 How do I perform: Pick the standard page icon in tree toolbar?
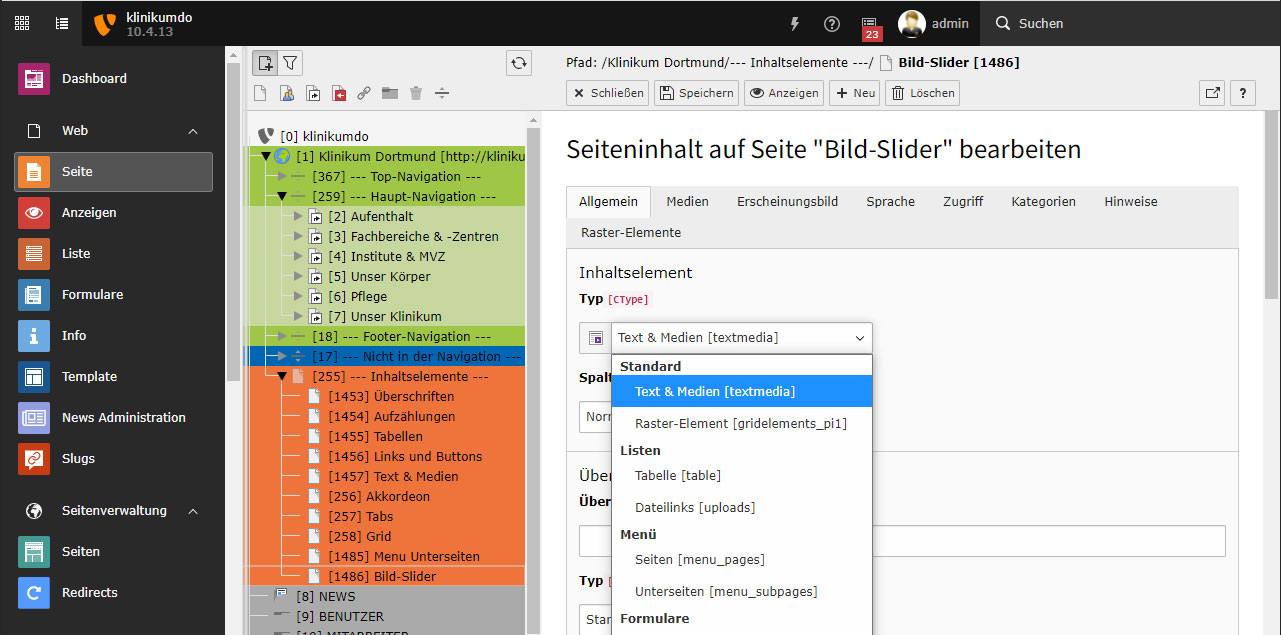pos(260,93)
